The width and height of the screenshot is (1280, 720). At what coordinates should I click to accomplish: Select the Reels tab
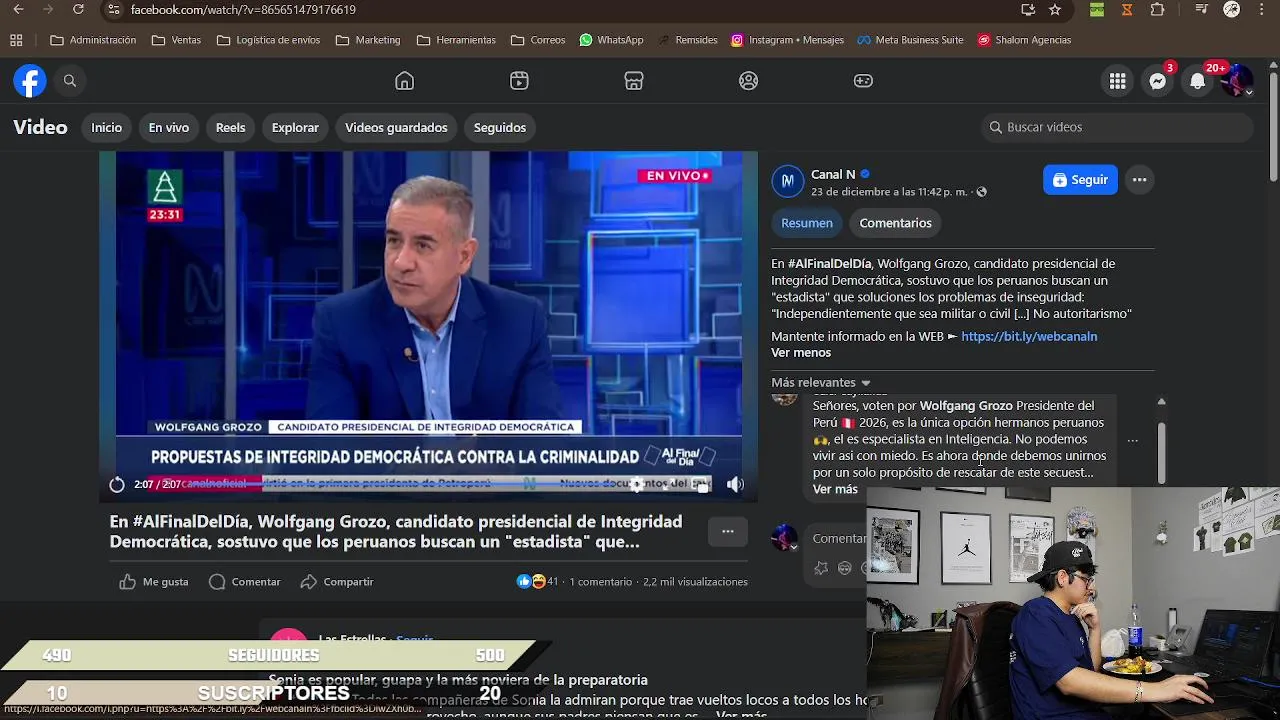(231, 128)
